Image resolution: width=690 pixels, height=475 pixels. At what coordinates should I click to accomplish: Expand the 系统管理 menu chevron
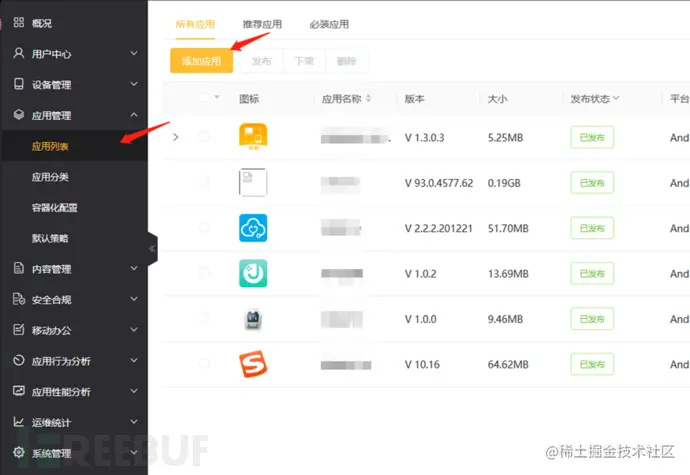tap(134, 452)
